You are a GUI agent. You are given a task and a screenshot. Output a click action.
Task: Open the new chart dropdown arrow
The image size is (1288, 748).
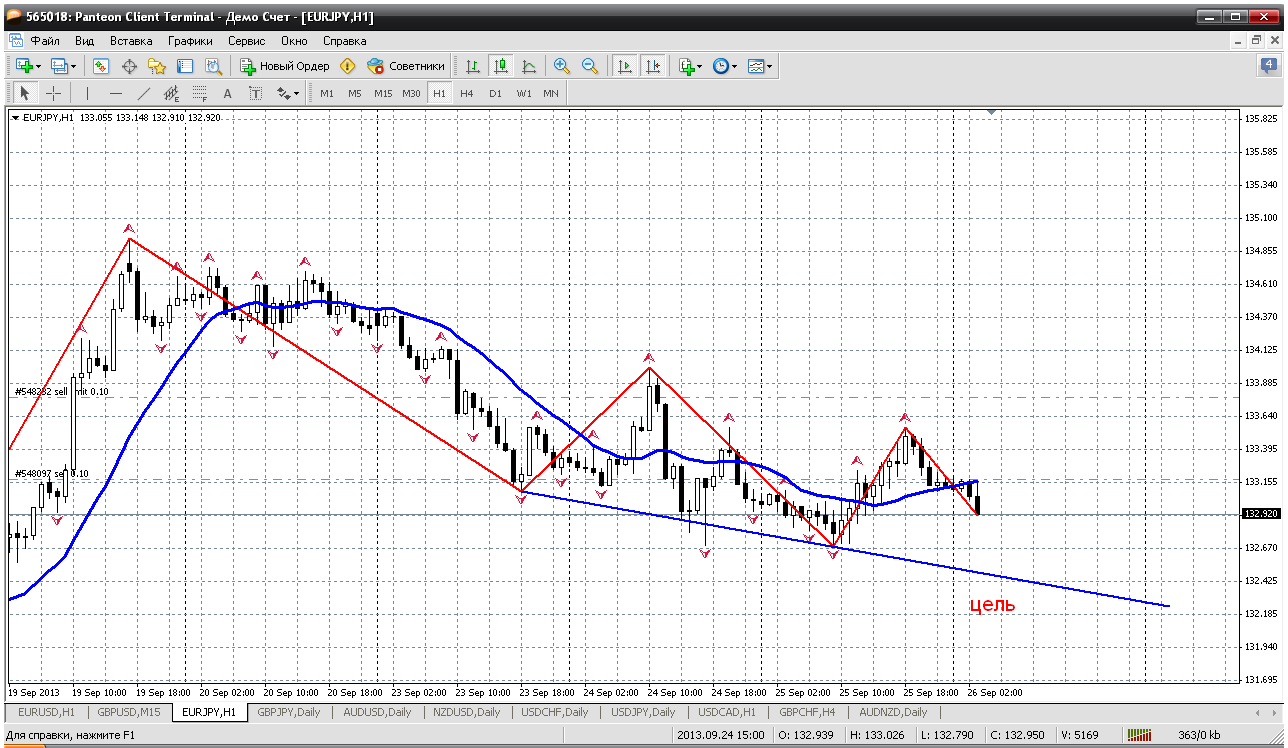click(38, 66)
